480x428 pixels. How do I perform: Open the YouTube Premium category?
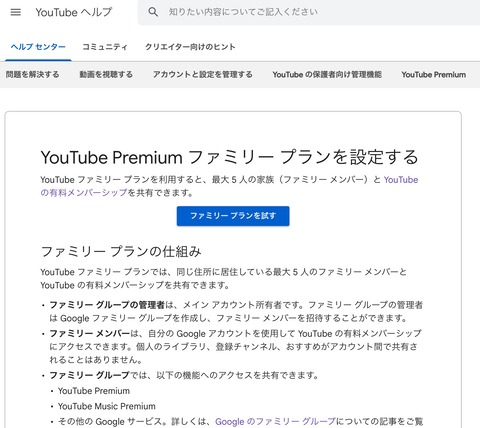coord(434,75)
